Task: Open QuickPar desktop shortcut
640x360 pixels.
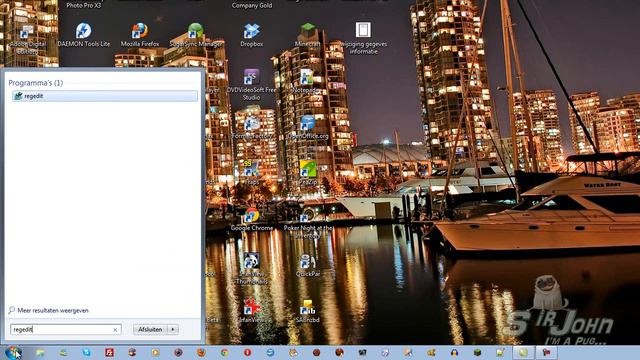Action: (x=307, y=266)
